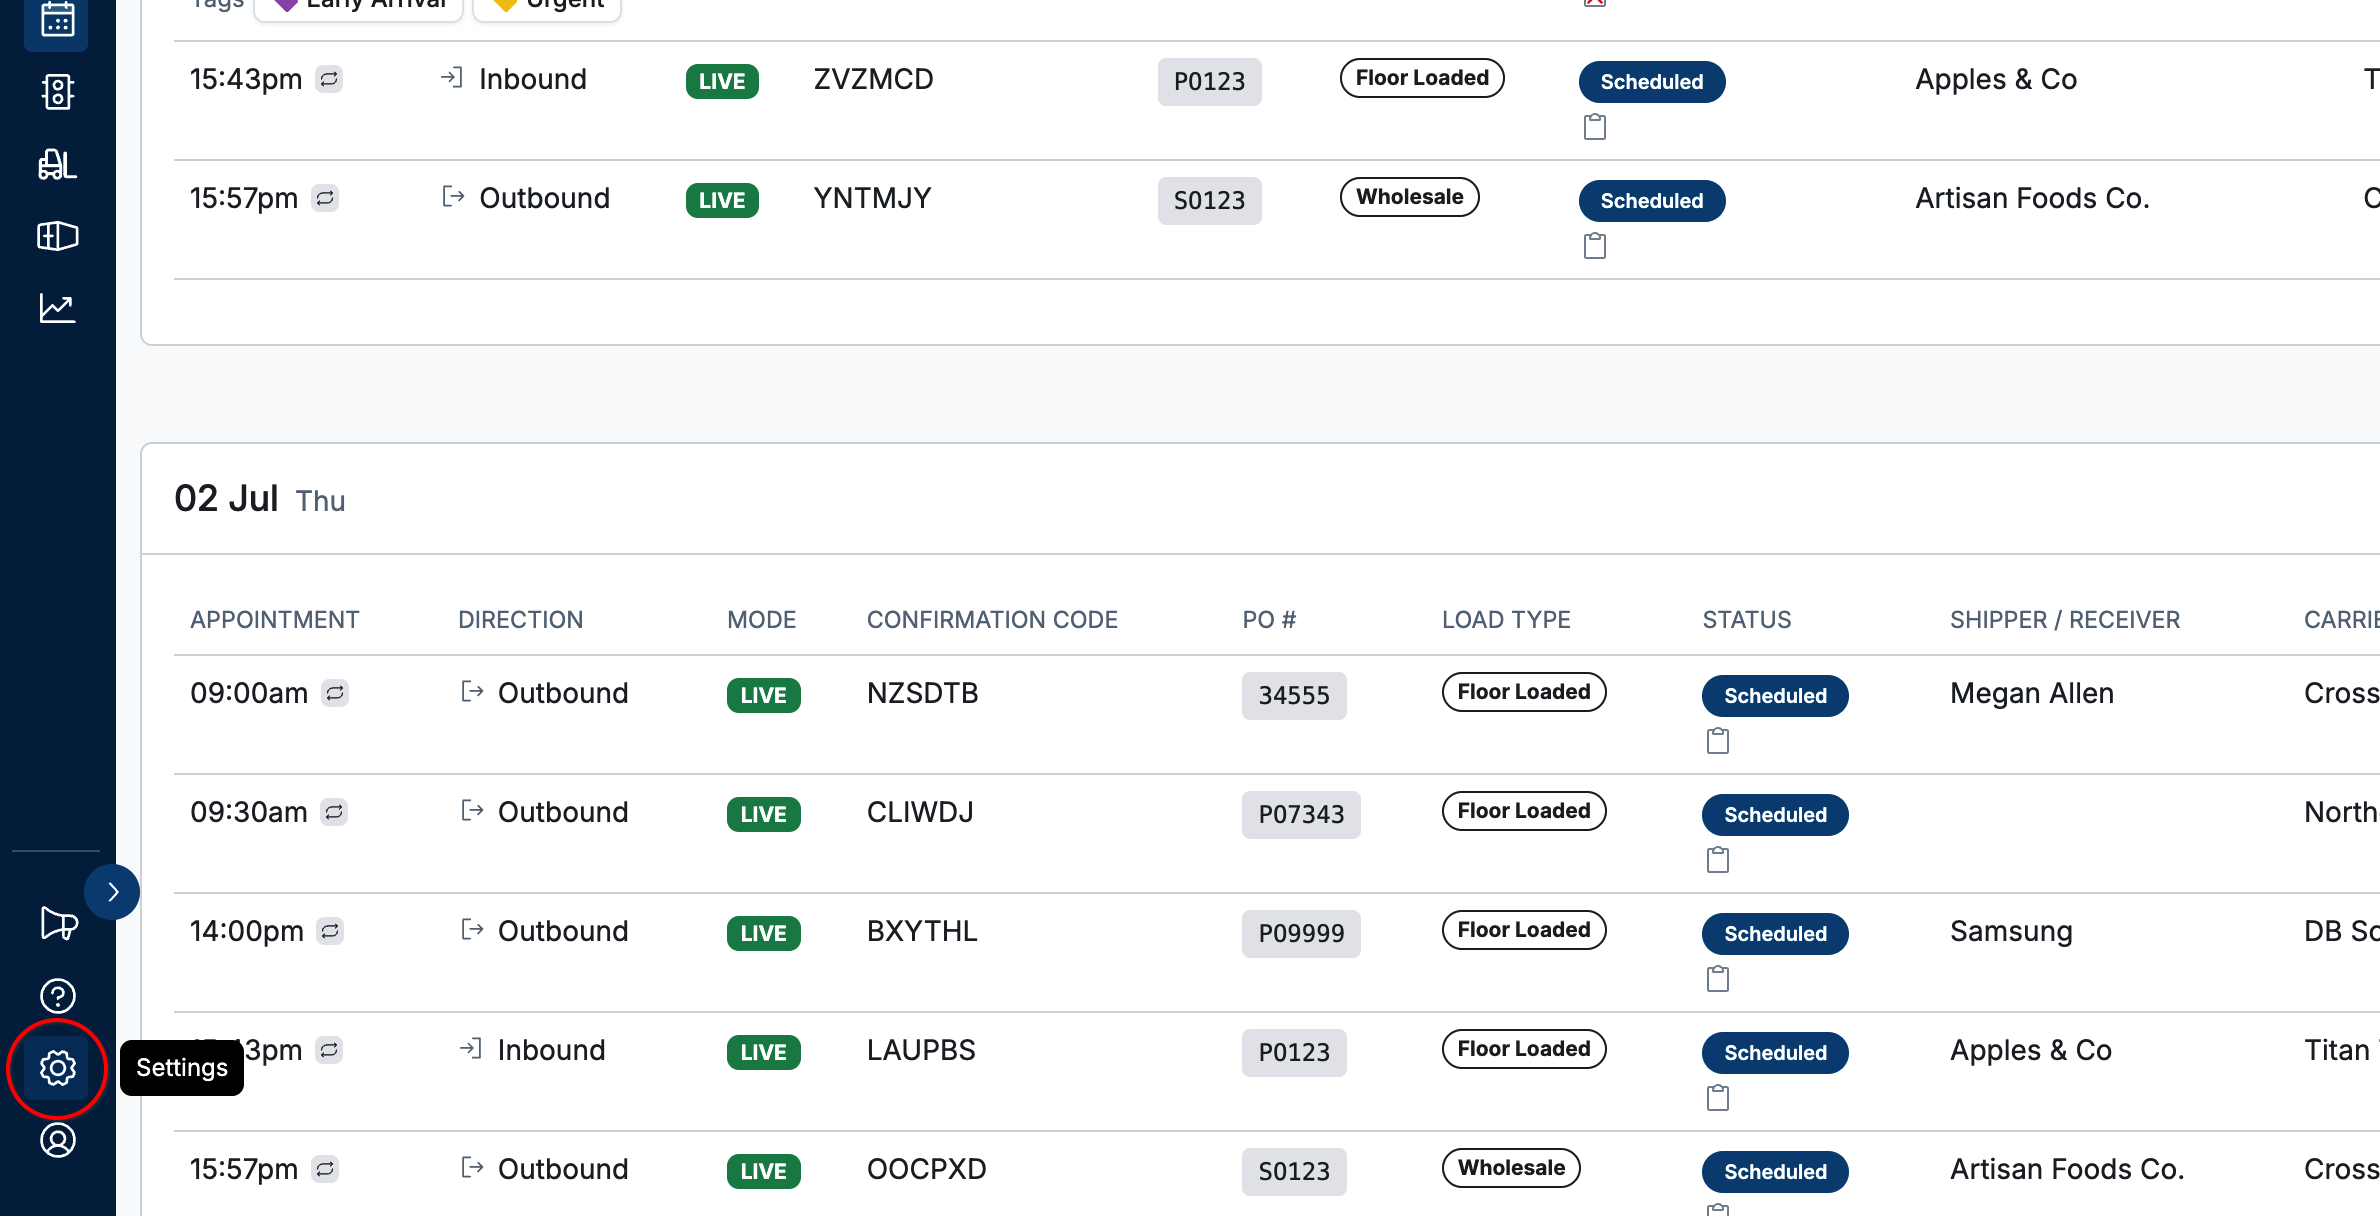Image resolution: width=2380 pixels, height=1216 pixels.
Task: Open the user profile icon in sidebar
Action: click(x=58, y=1140)
